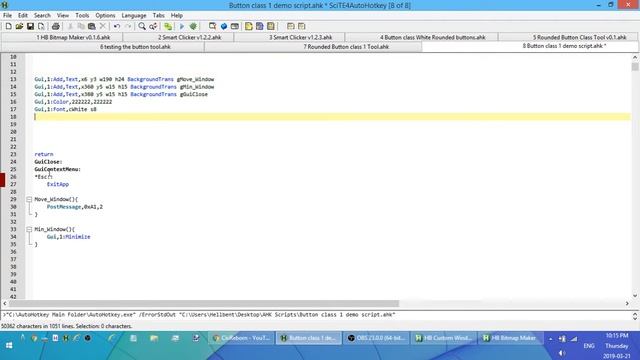This screenshot has height=360, width=640.
Task: Click the status bar character count text
Action: tap(67, 326)
